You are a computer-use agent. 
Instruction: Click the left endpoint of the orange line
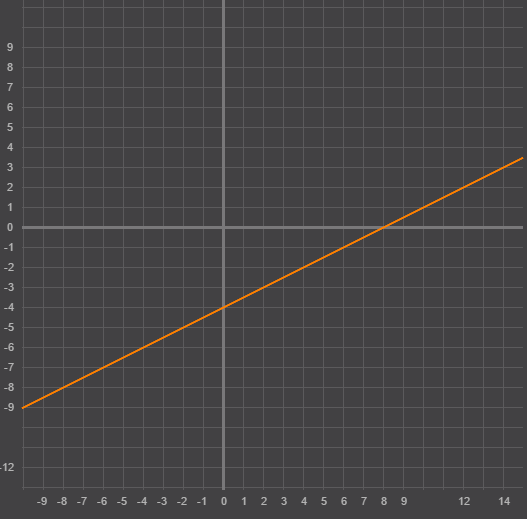pyautogui.click(x=23, y=408)
